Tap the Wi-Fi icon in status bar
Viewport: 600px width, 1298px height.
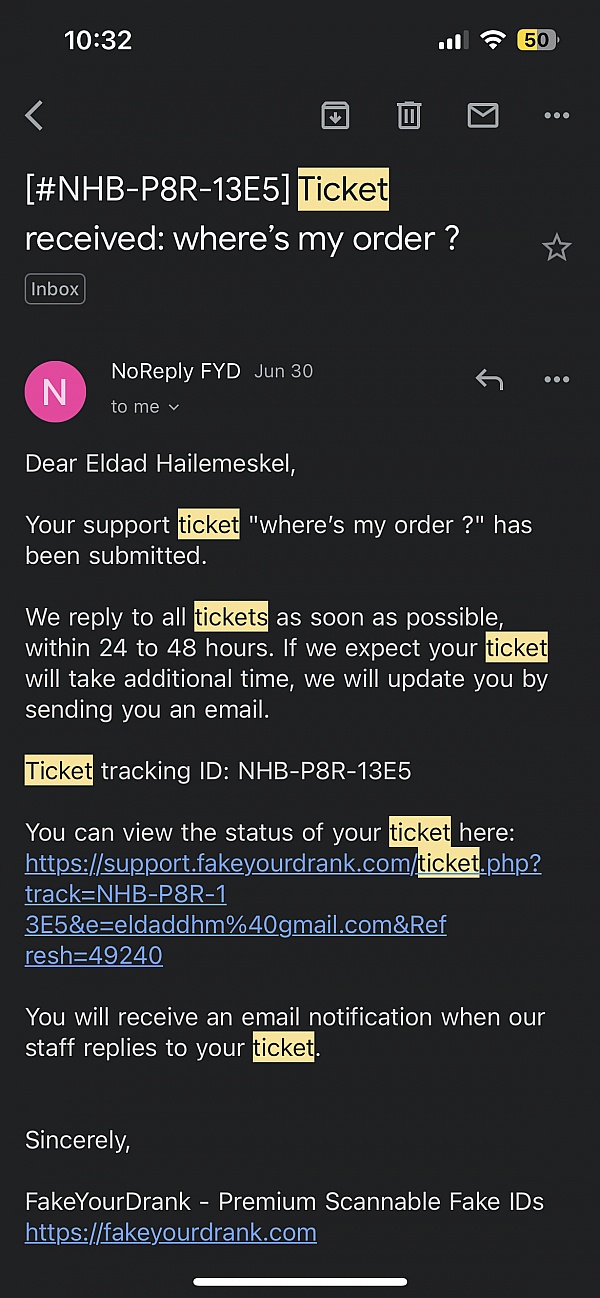click(492, 40)
